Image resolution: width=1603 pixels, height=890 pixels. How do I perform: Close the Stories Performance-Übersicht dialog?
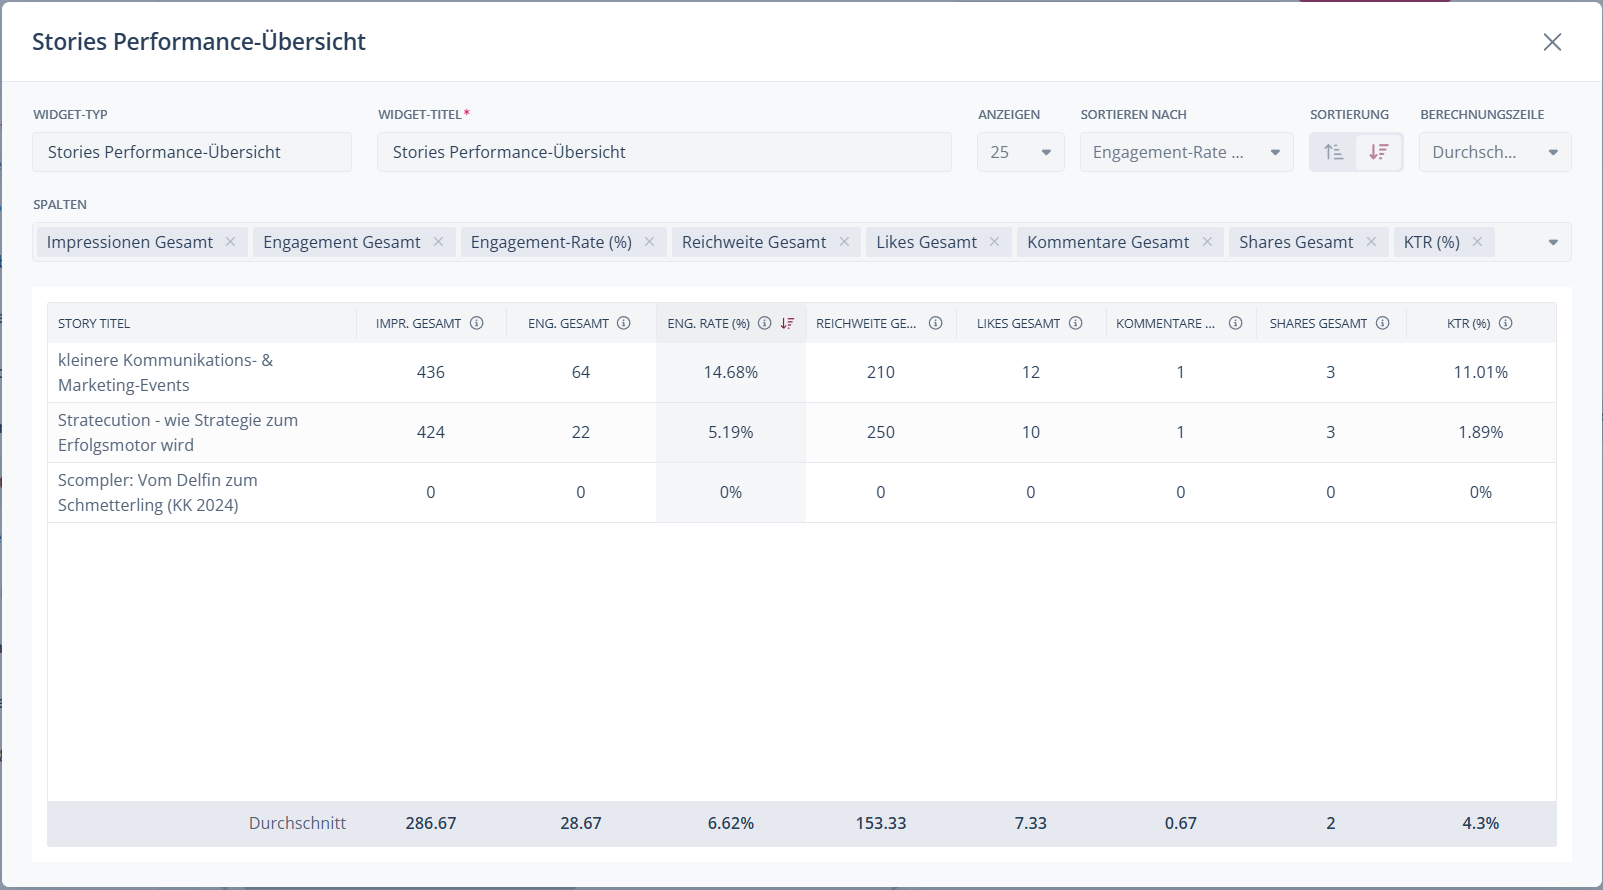[1552, 42]
